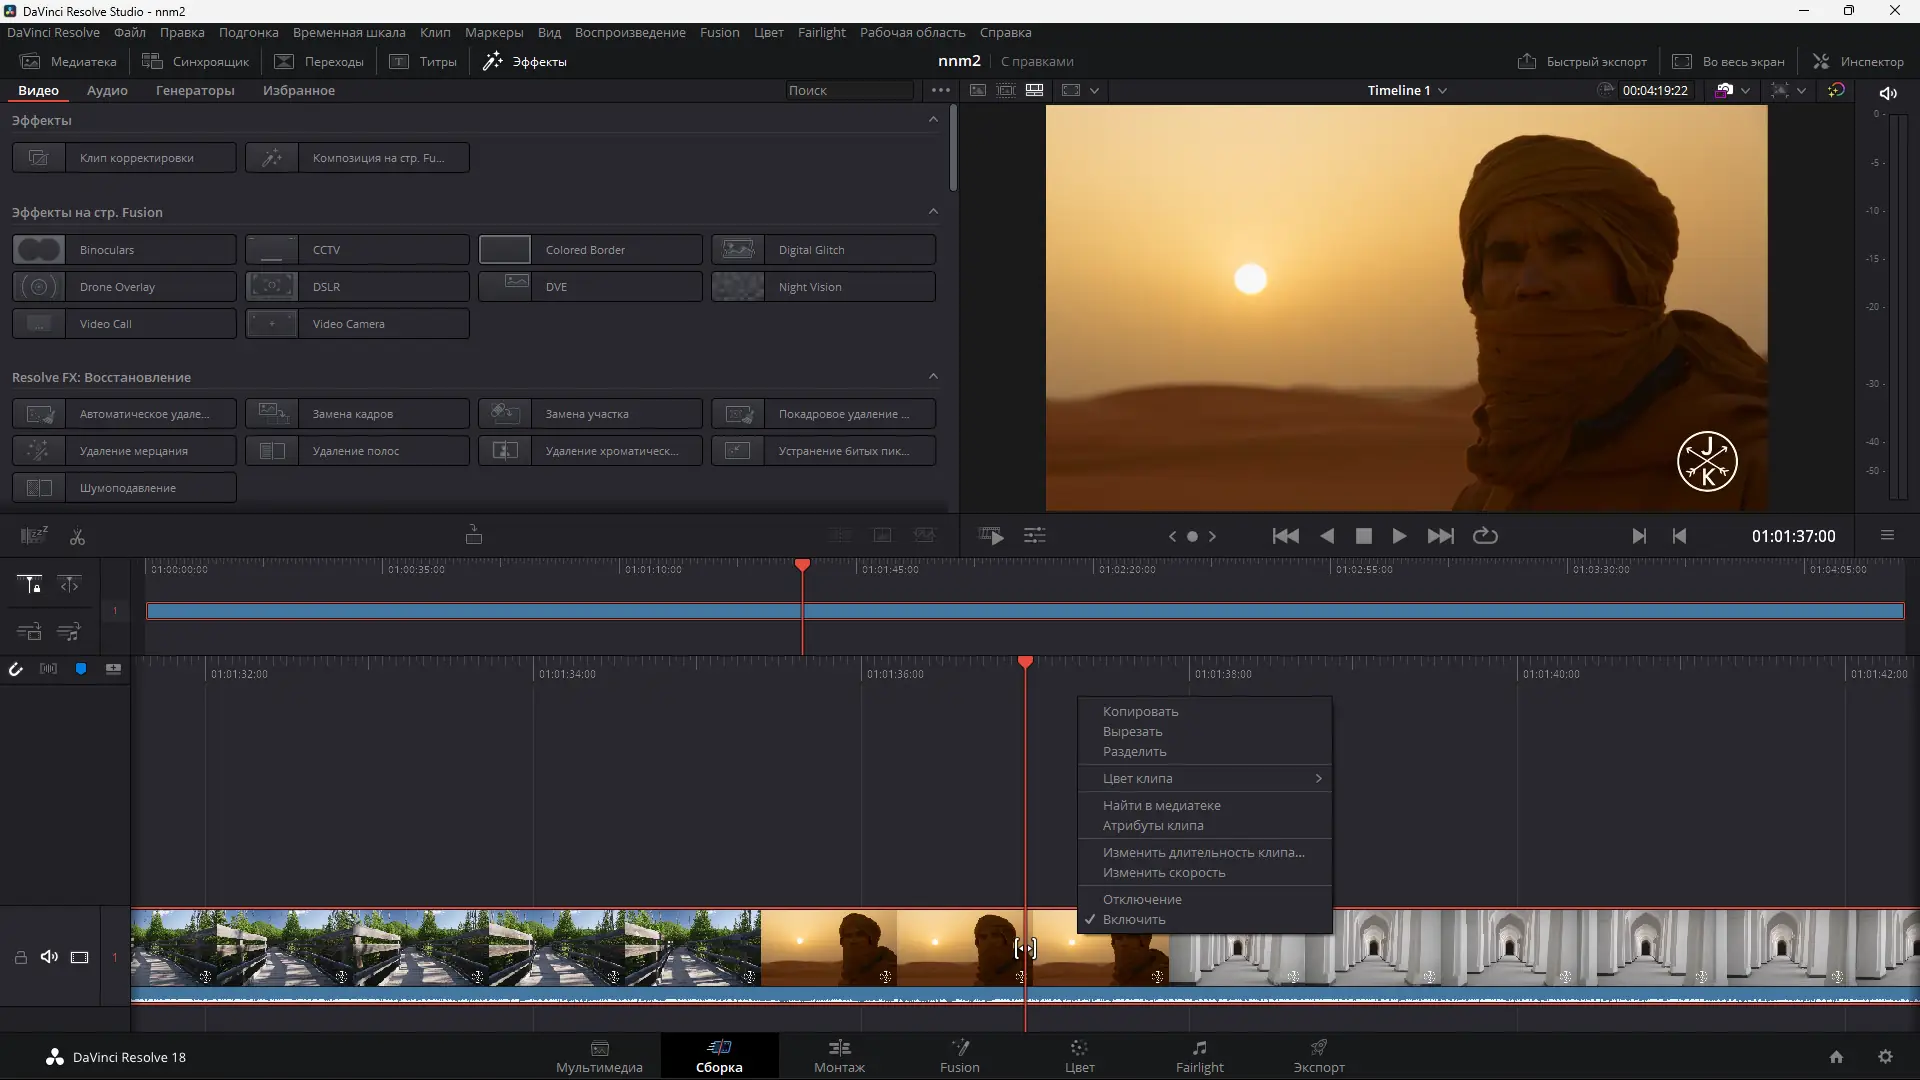The height and width of the screenshot is (1080, 1920).
Task: Expand the Цвет клипа submenu
Action: click(1205, 778)
